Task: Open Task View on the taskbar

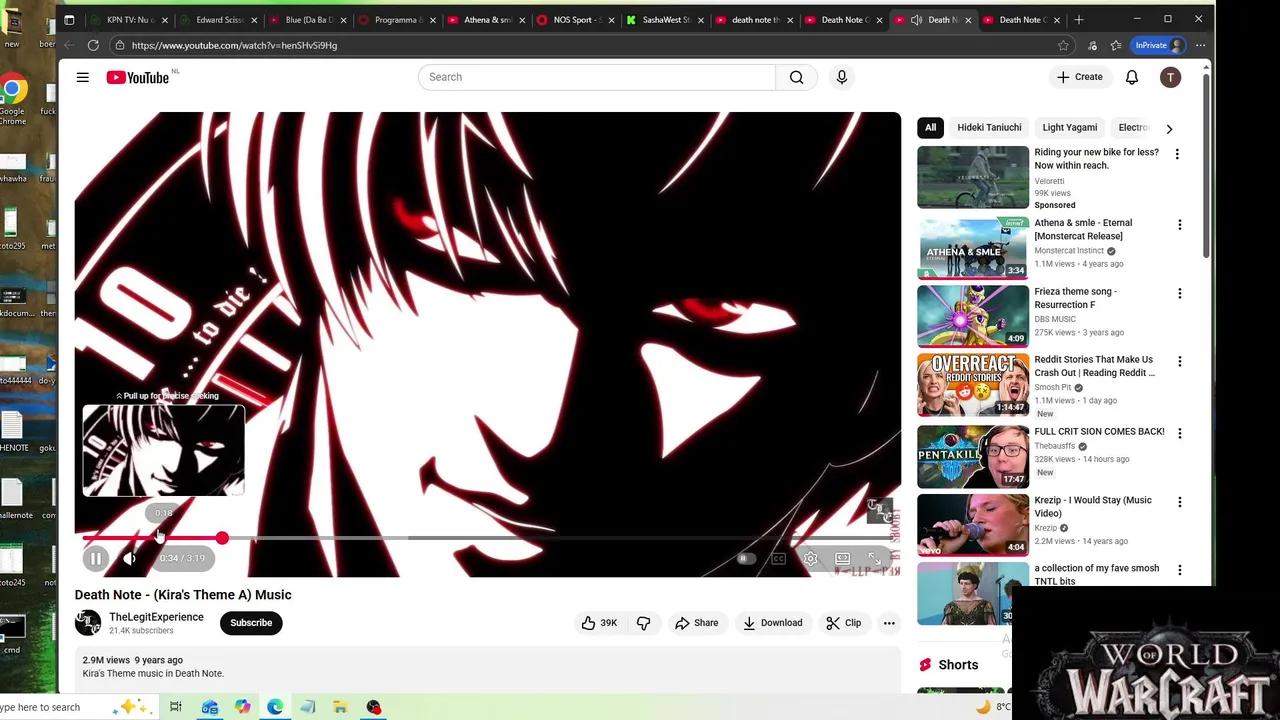Action: tap(175, 707)
